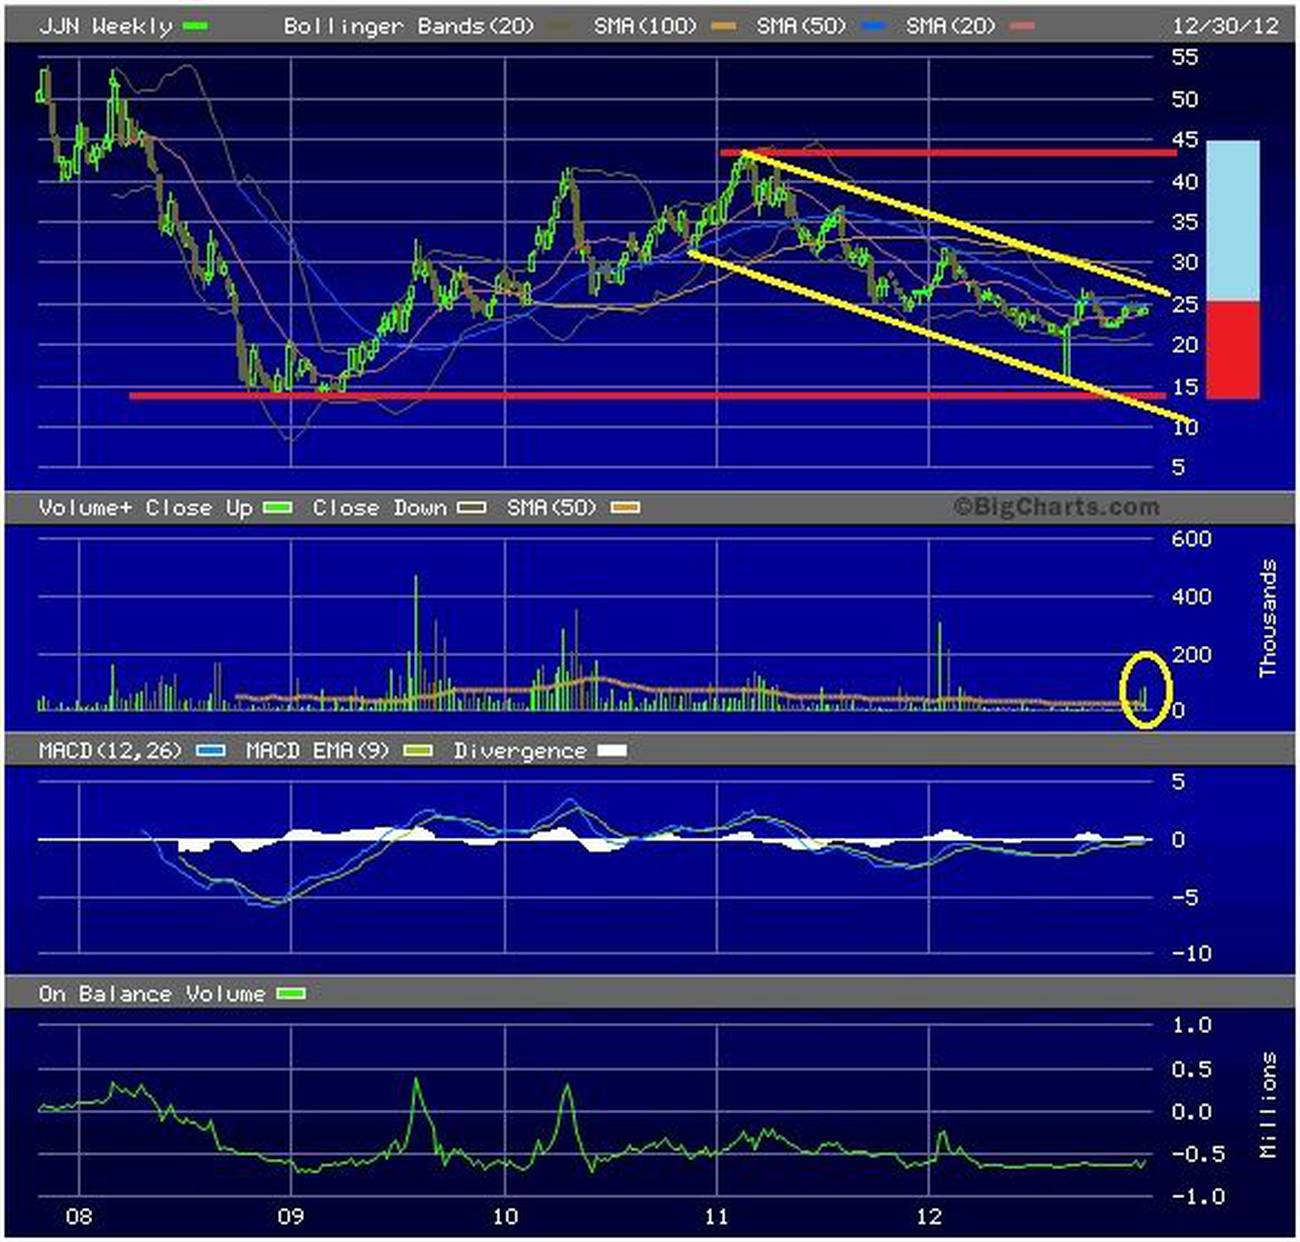Click the yellow circled volume spike
1300x1242 pixels.
1145,690
